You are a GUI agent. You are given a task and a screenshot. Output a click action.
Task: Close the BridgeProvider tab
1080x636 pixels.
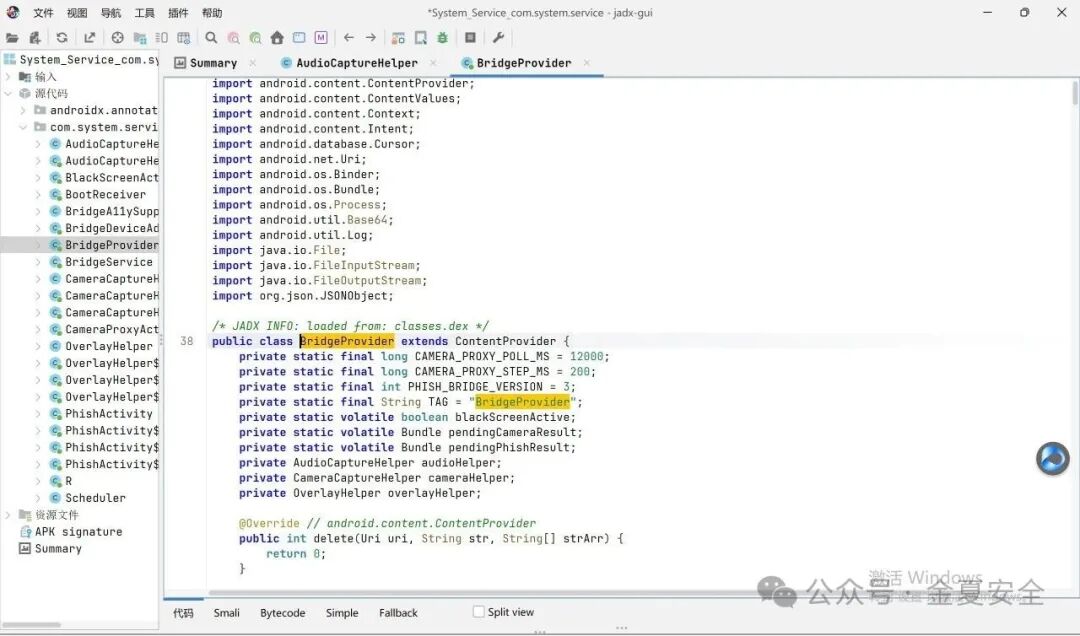587,63
